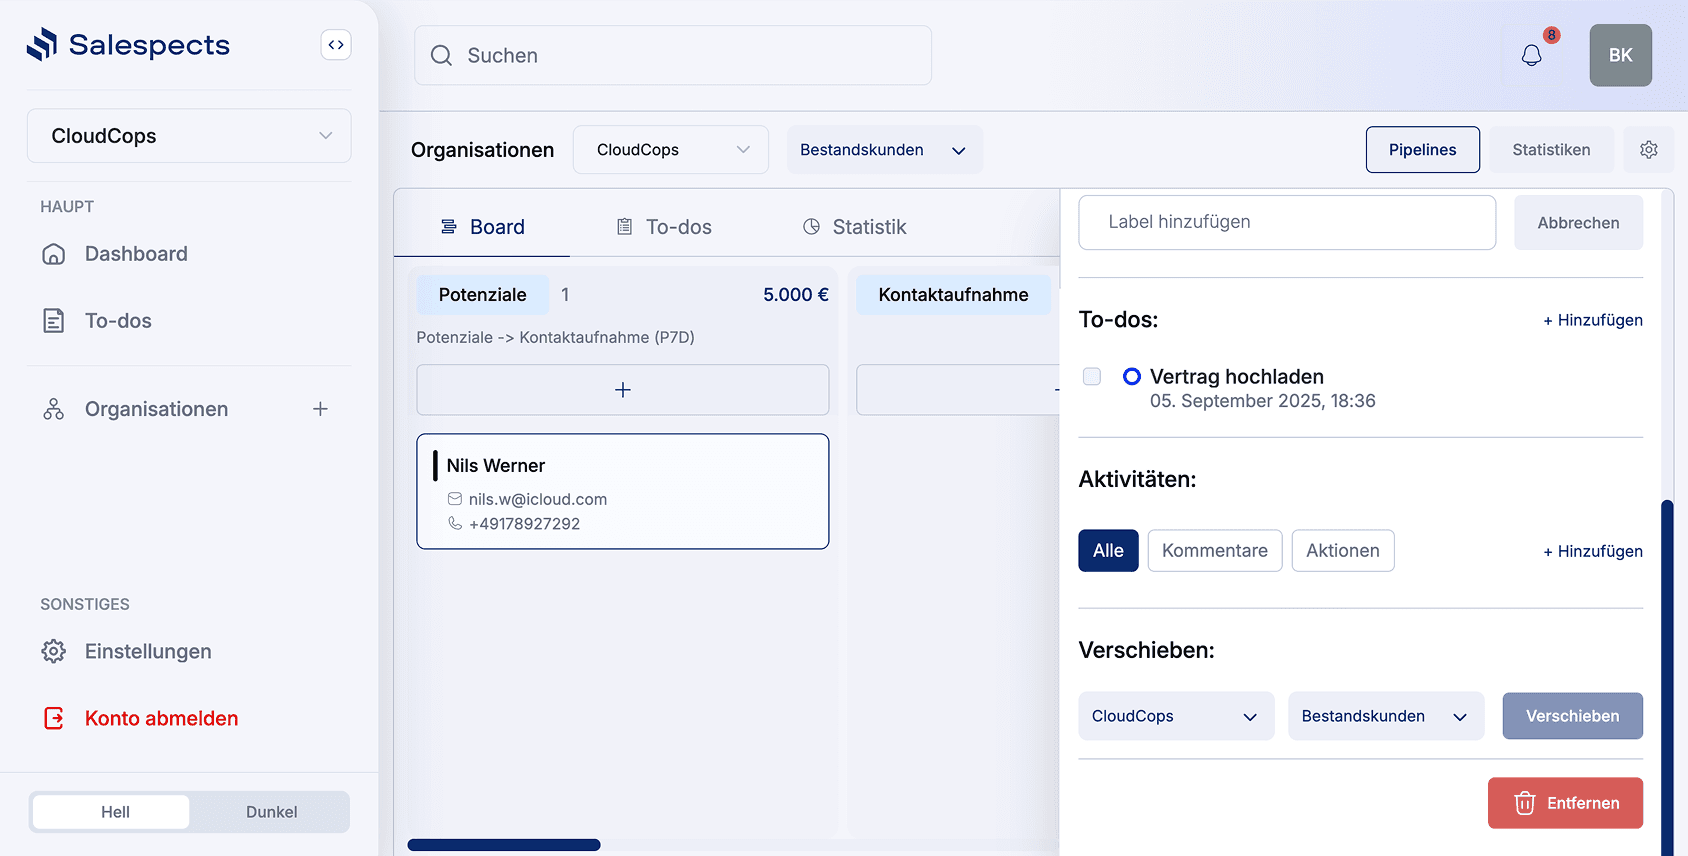Open the Bestandskunden dropdown under Verschieben

tap(1383, 716)
